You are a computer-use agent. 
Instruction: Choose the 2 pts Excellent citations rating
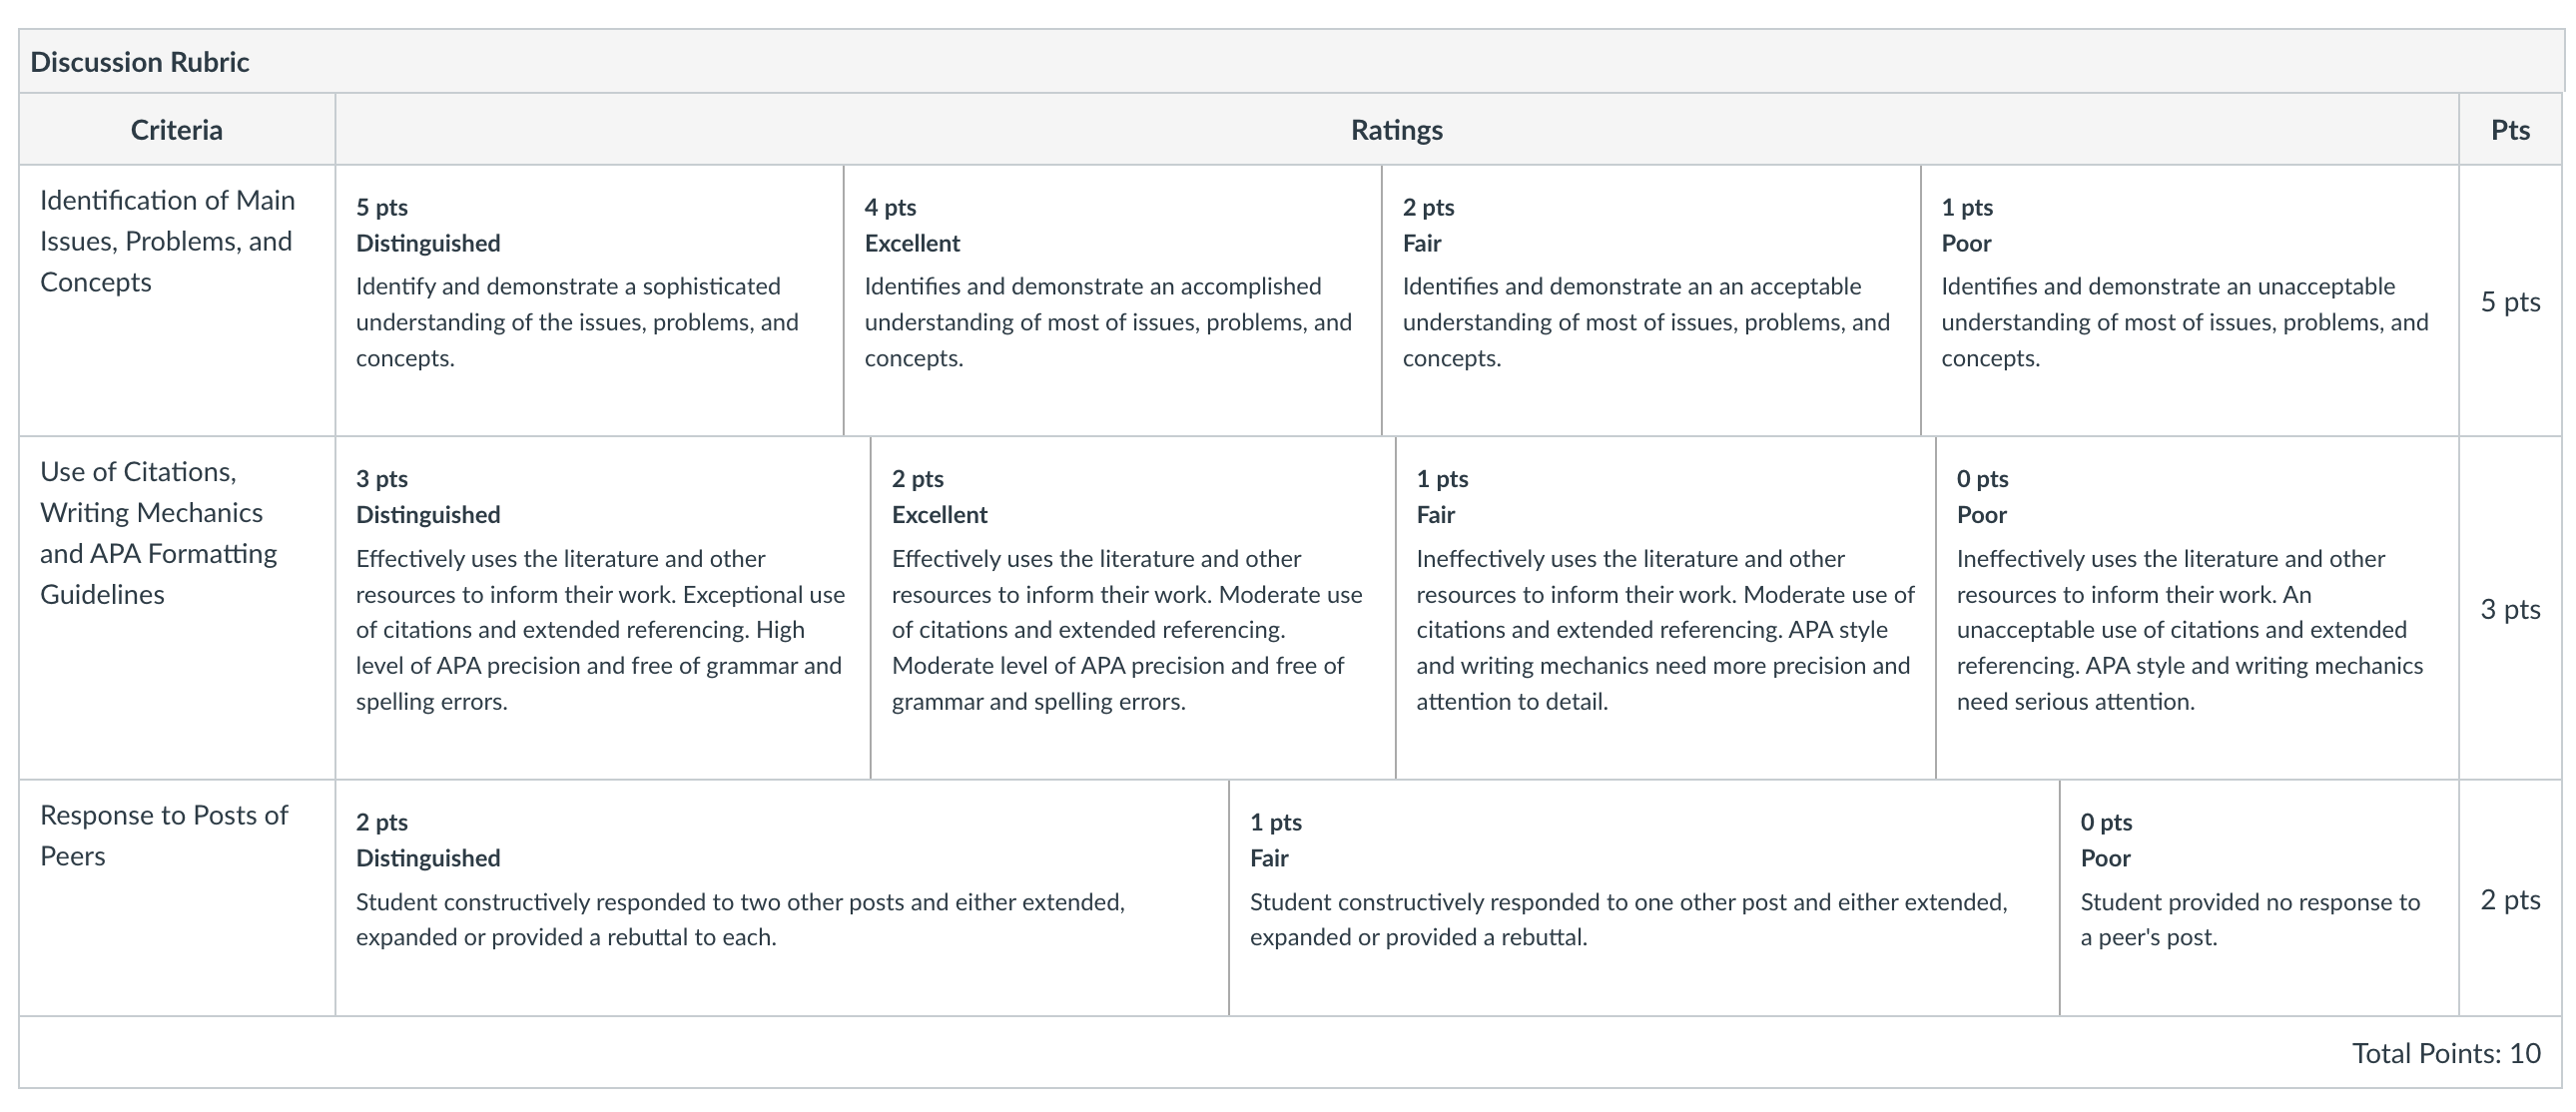pyautogui.click(x=1133, y=608)
